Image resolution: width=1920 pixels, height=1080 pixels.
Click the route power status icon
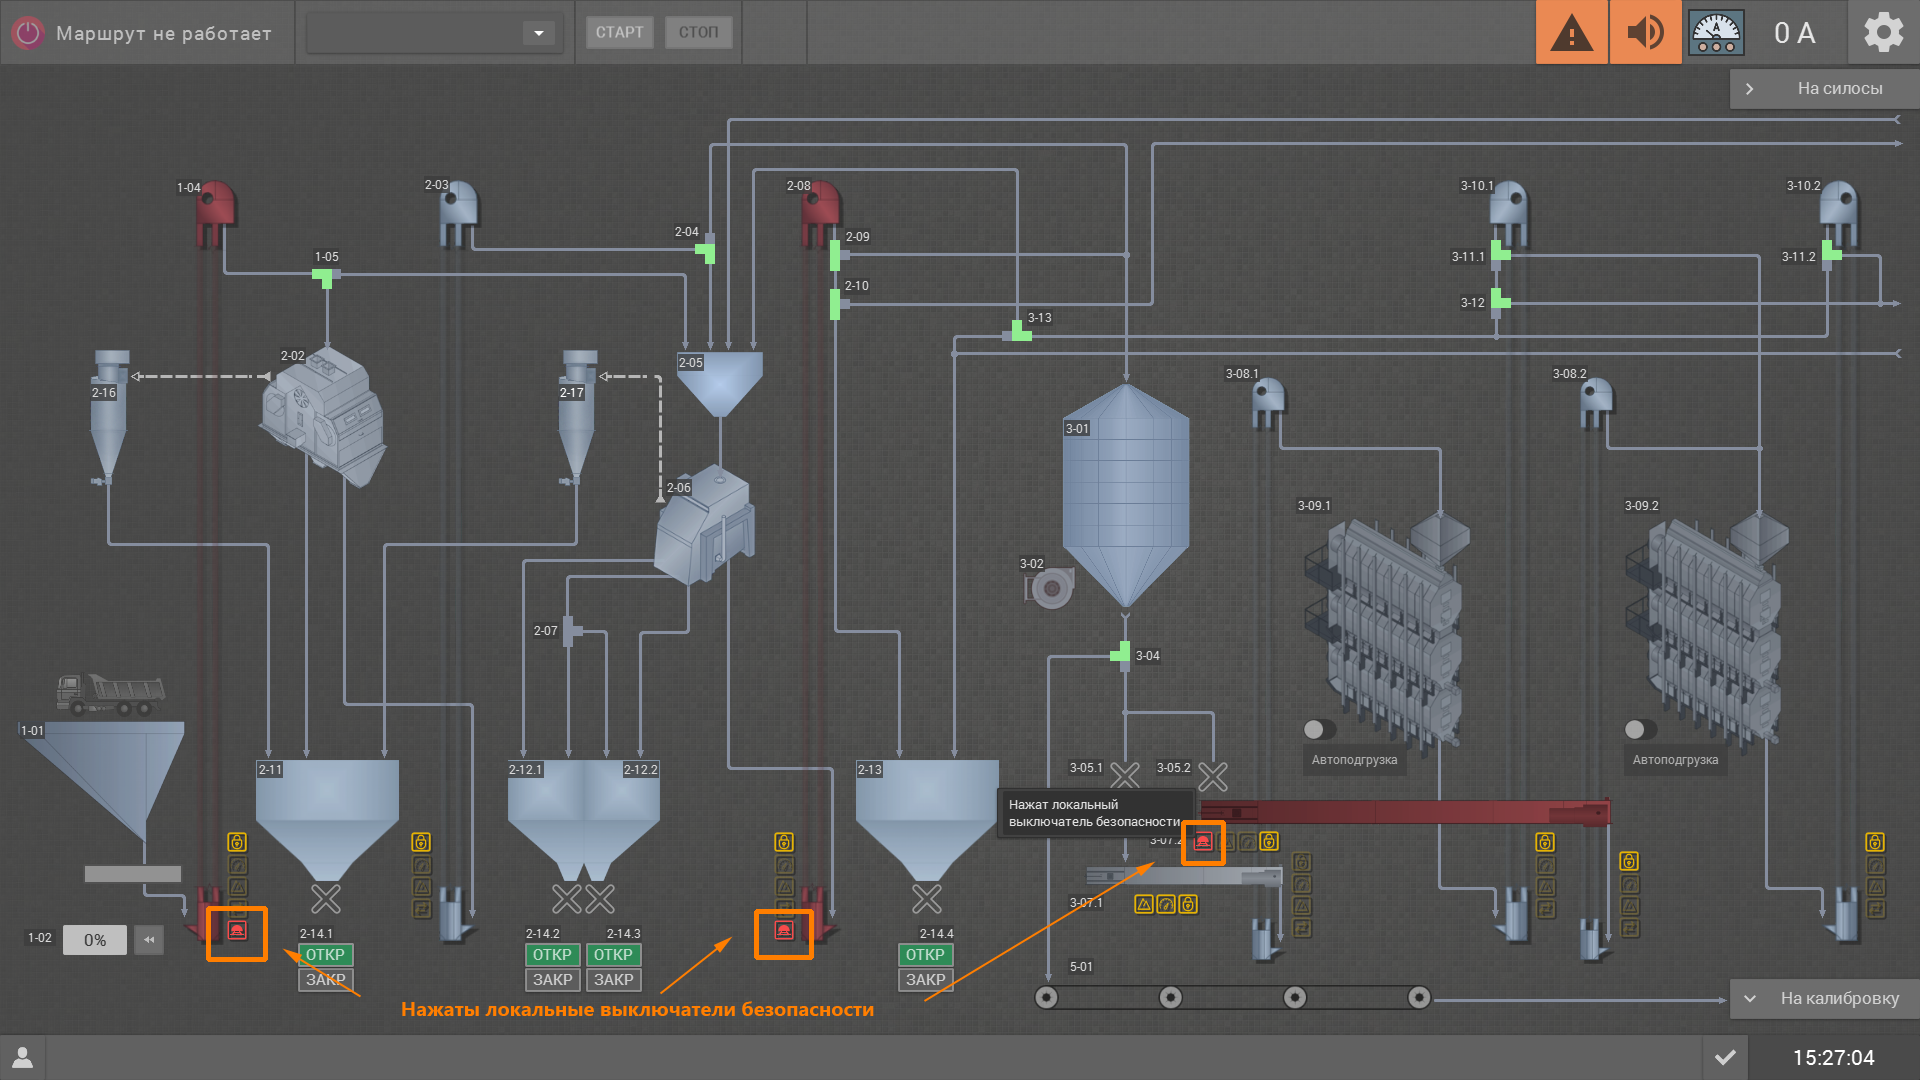click(x=28, y=33)
